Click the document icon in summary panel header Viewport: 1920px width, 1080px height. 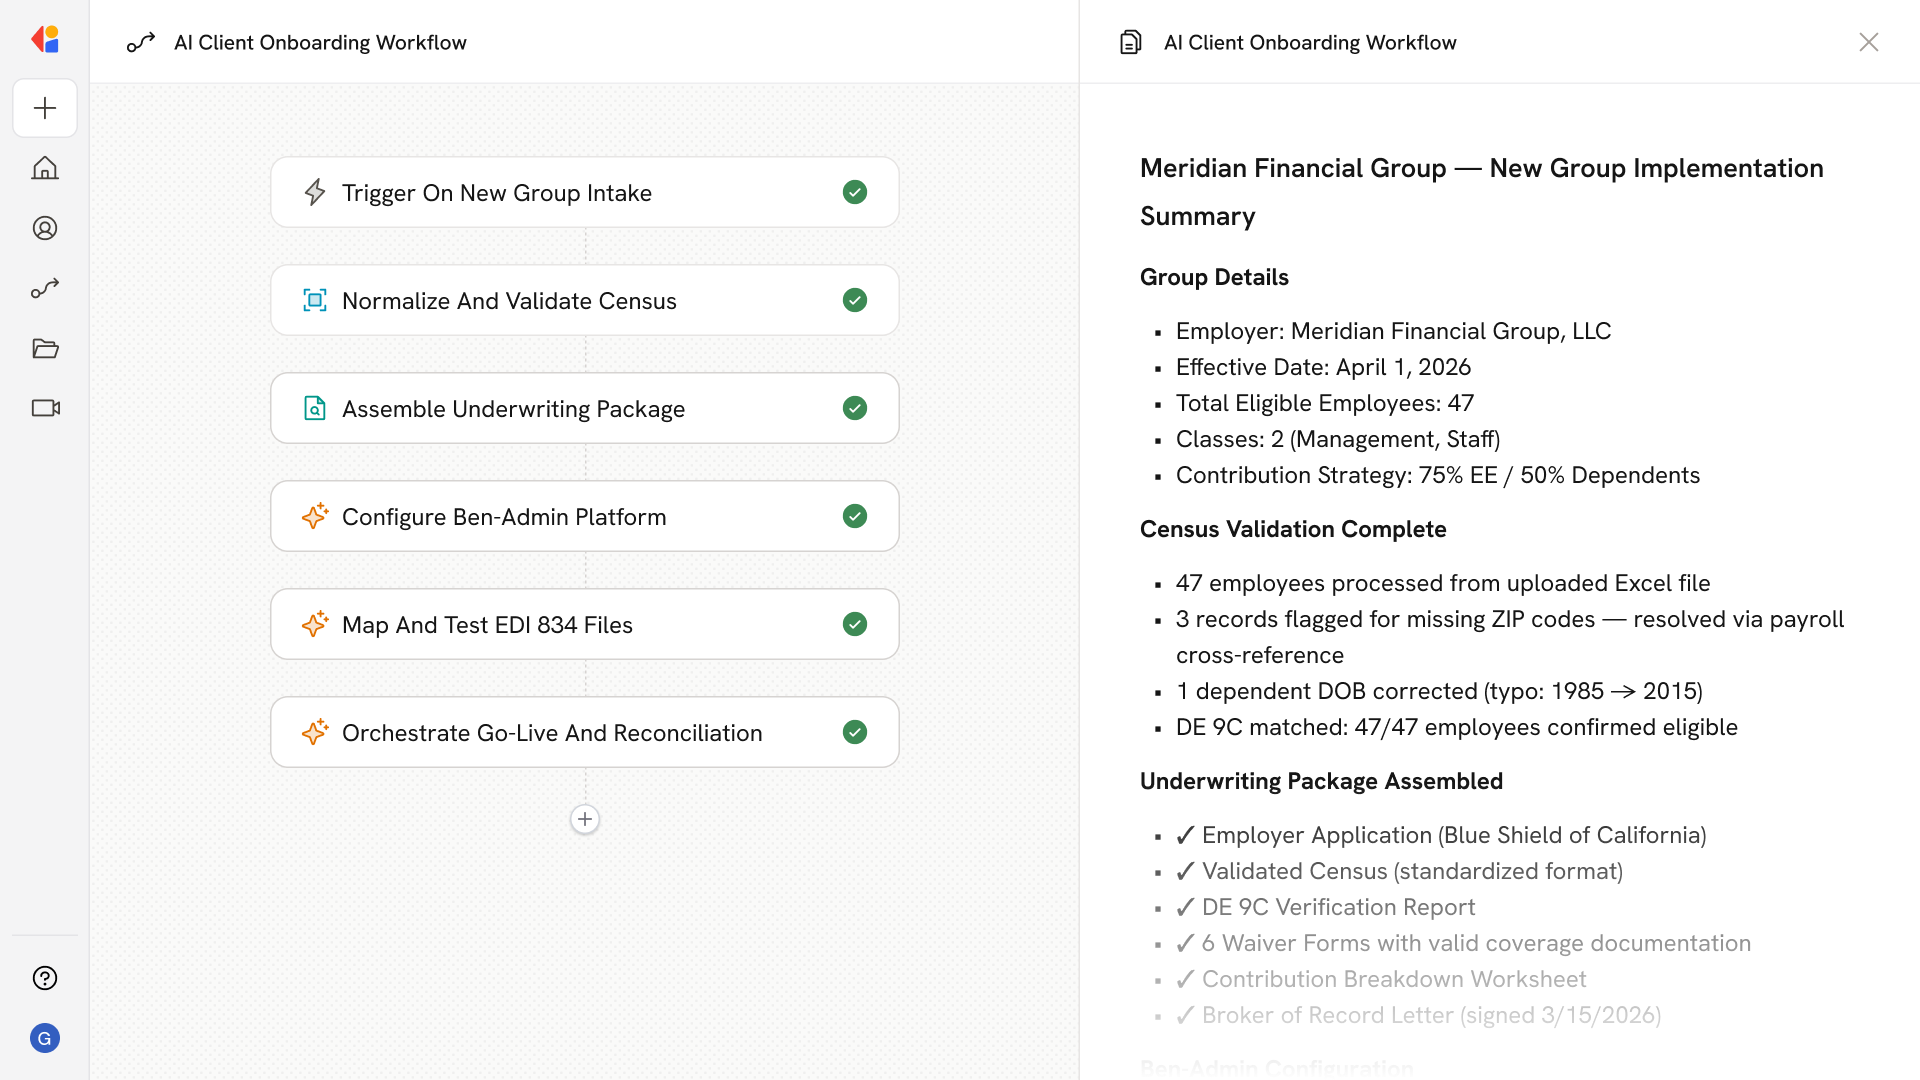point(1131,42)
